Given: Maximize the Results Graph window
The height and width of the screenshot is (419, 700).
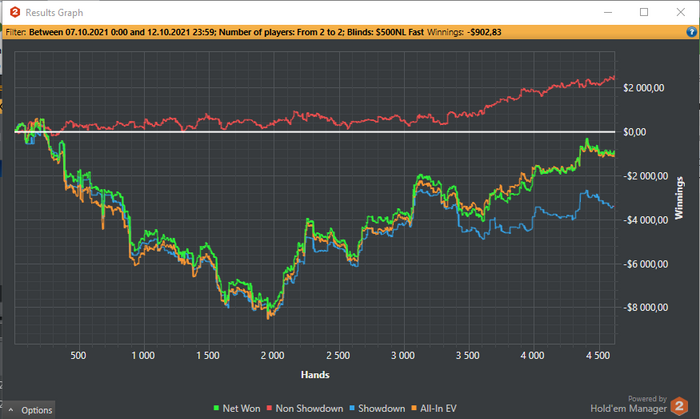Looking at the screenshot, I should point(644,12).
